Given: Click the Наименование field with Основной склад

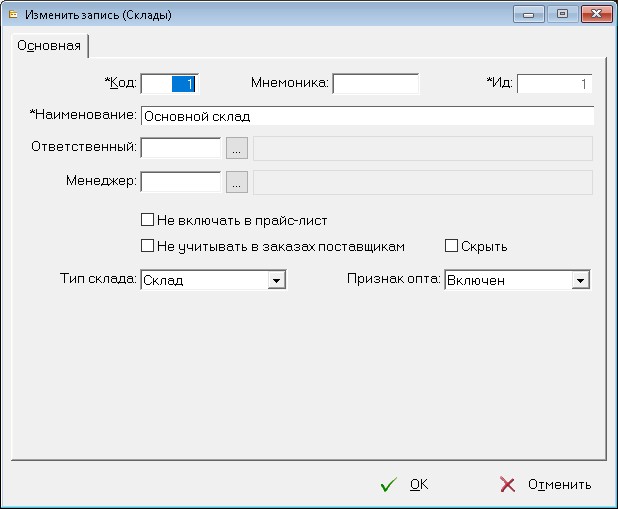Looking at the screenshot, I should pyautogui.click(x=367, y=116).
